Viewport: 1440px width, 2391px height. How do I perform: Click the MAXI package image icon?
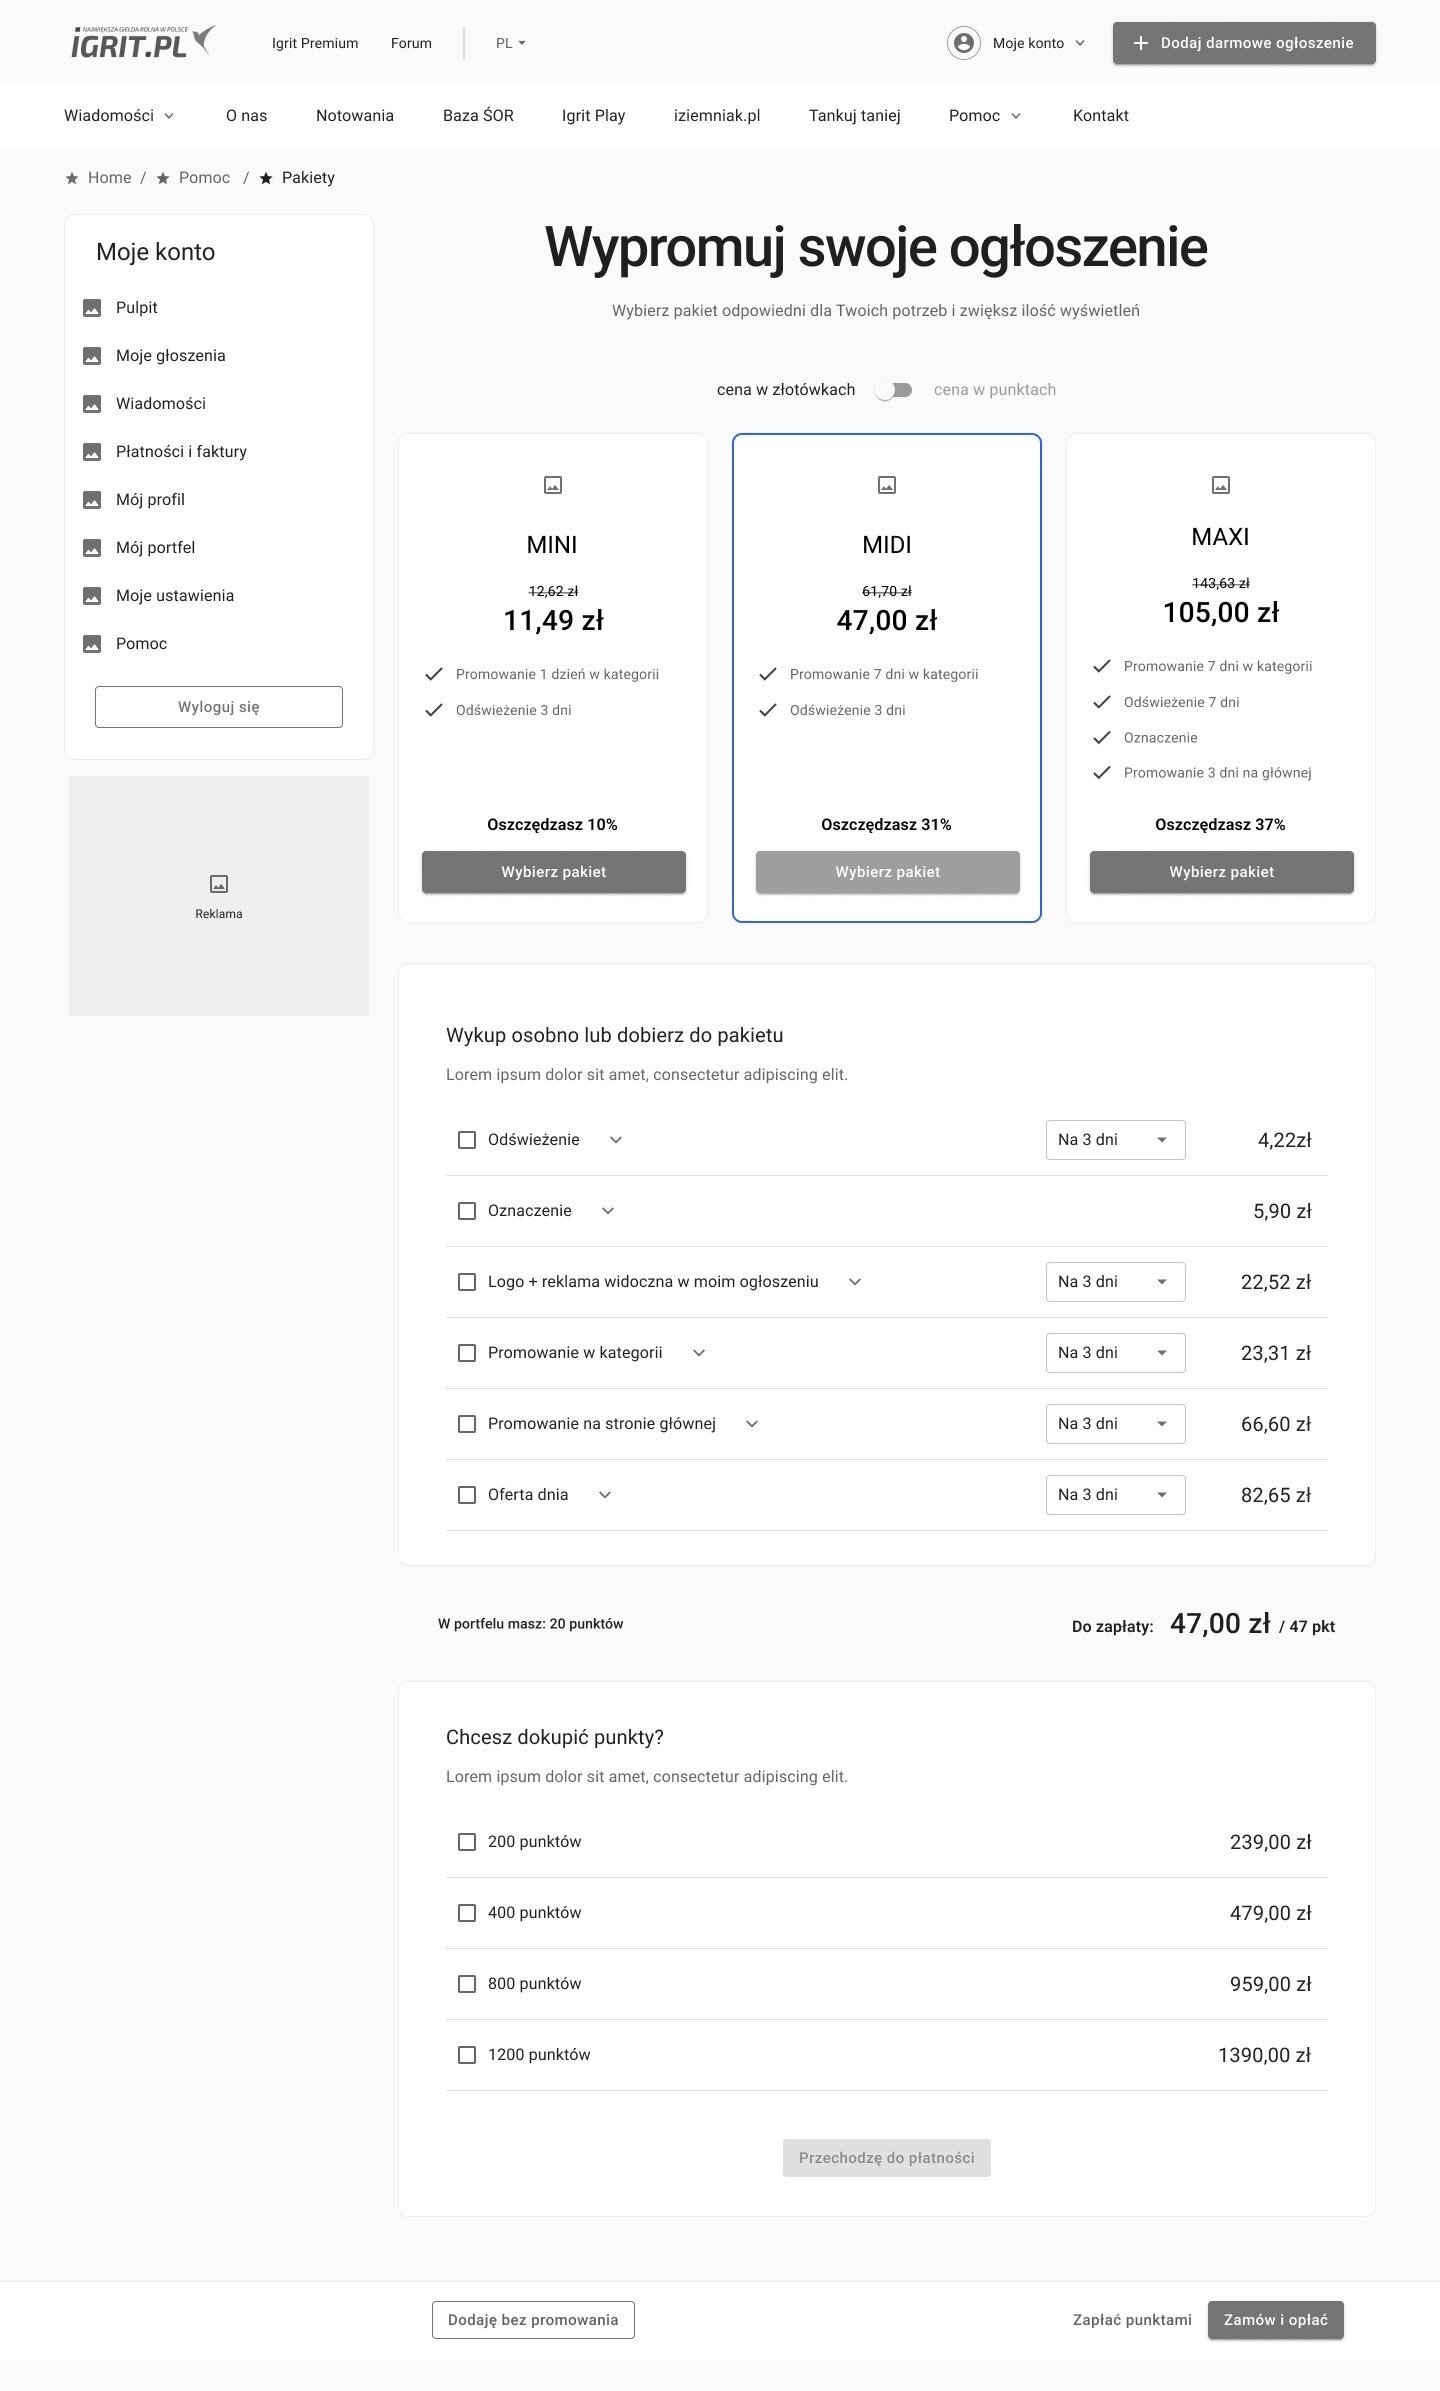[x=1220, y=485]
